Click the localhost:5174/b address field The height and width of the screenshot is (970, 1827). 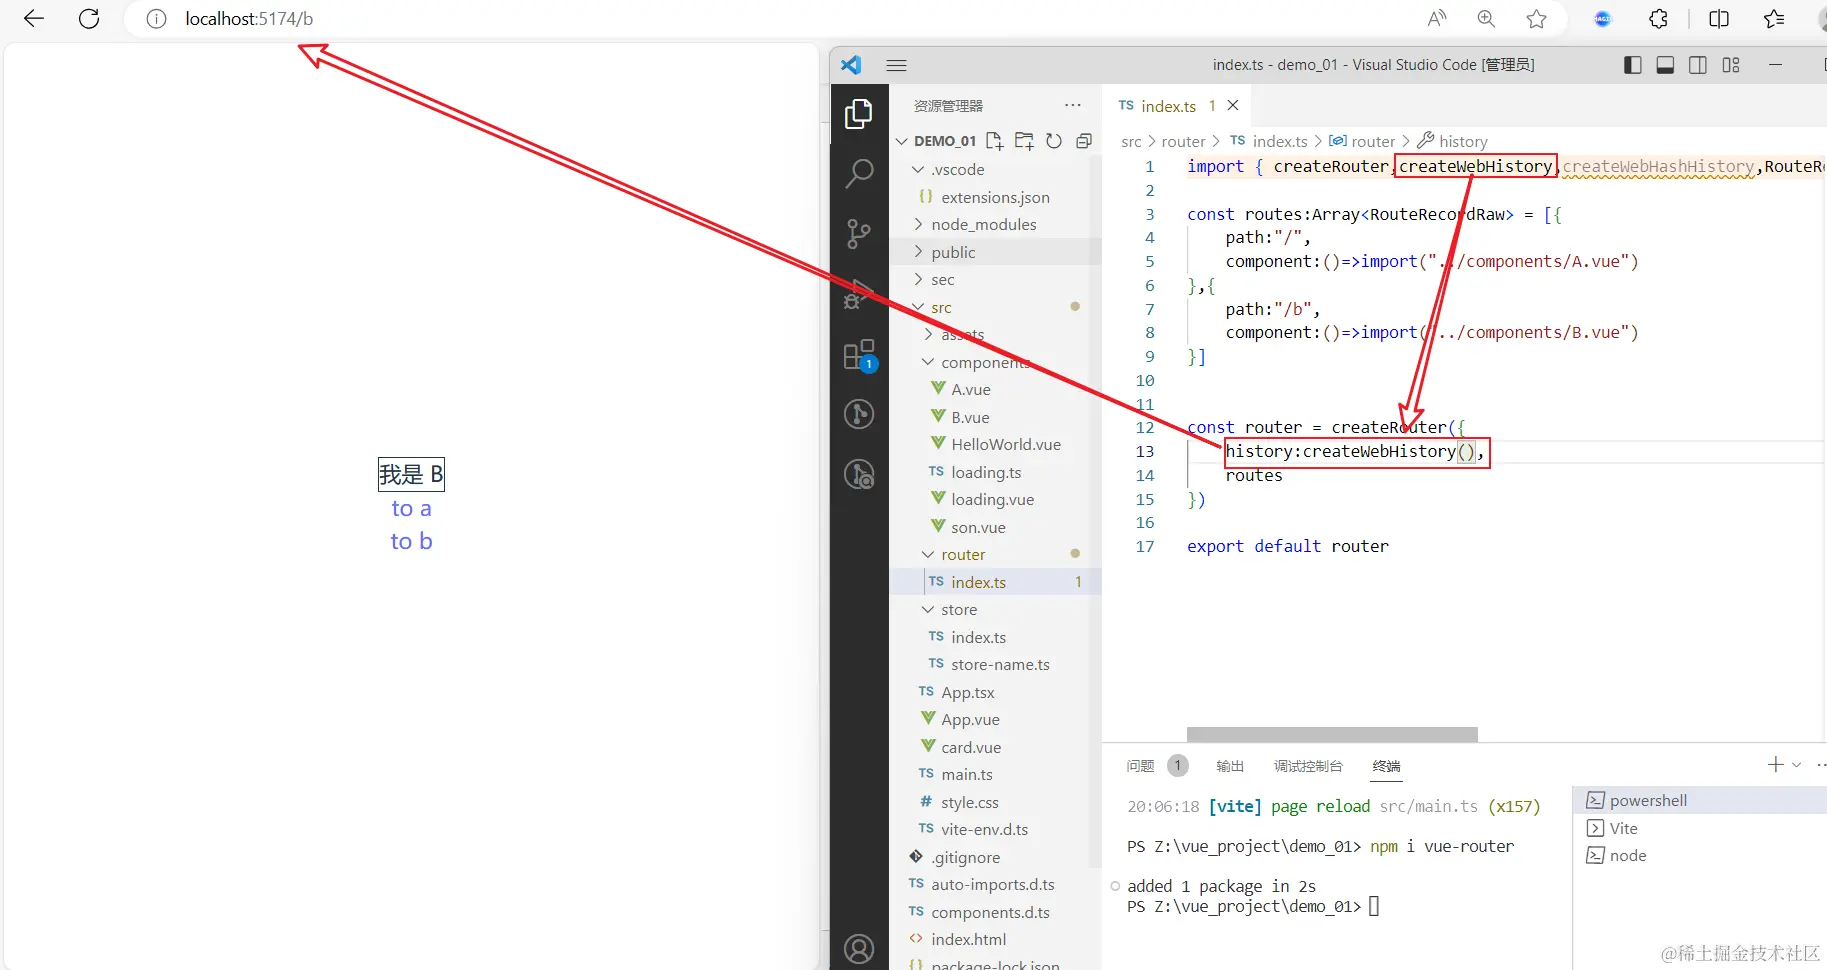249,19
